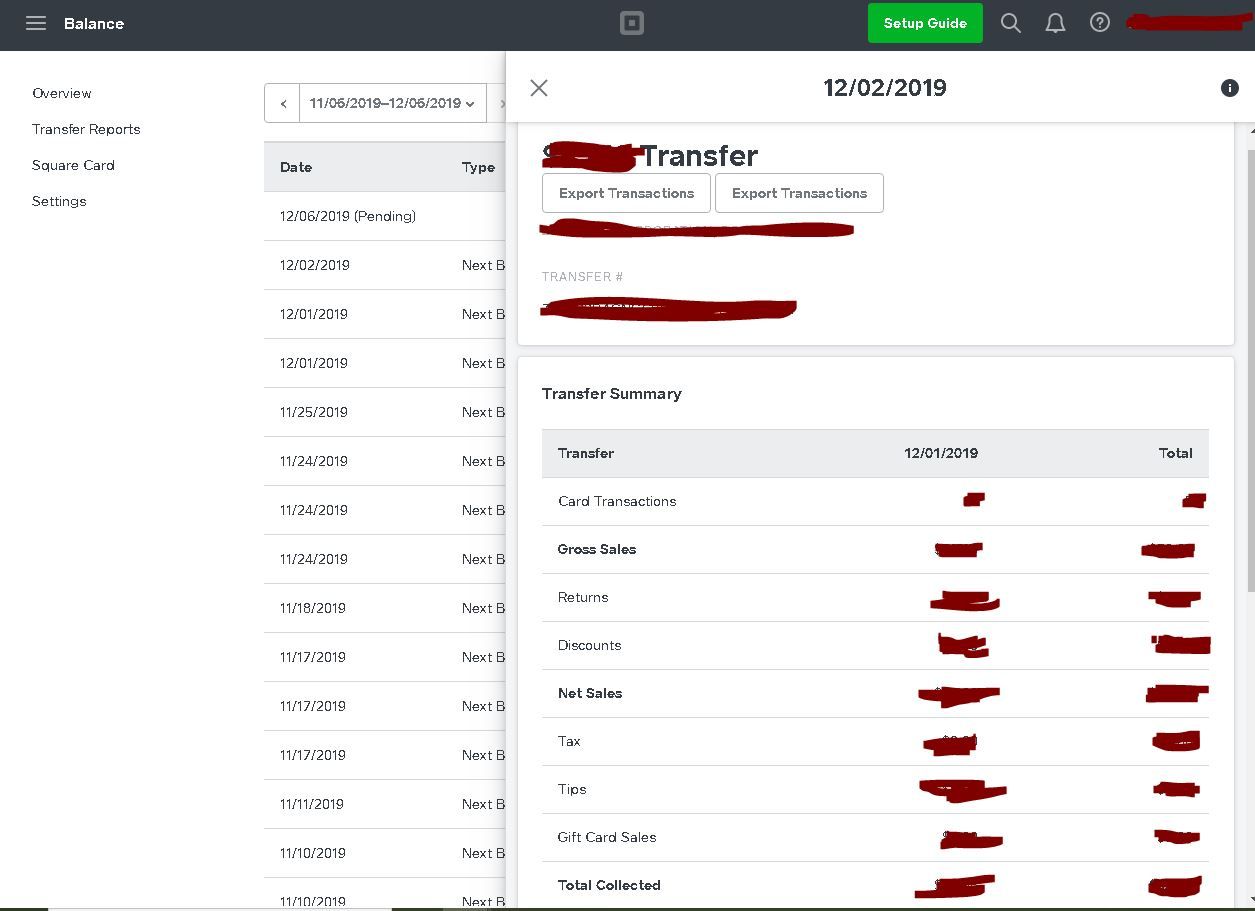Image resolution: width=1255 pixels, height=911 pixels.
Task: Click the Transfer Summary heading
Action: (612, 393)
